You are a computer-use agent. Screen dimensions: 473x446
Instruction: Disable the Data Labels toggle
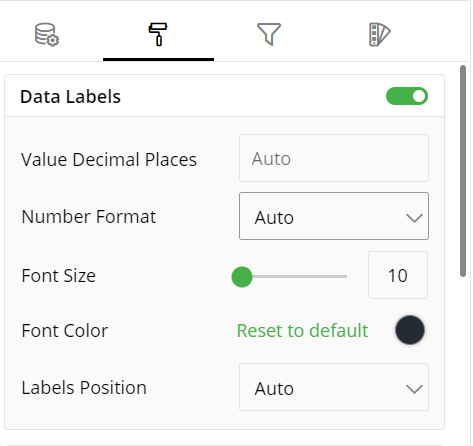click(407, 96)
